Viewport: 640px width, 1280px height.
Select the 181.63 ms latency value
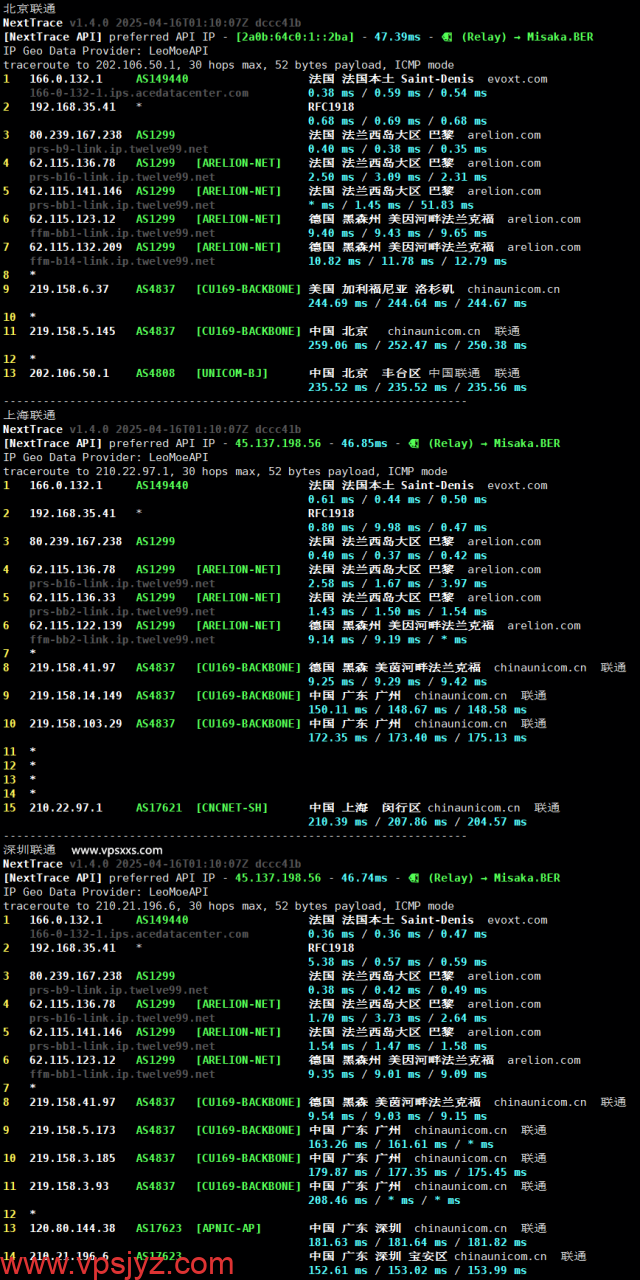point(338,1242)
